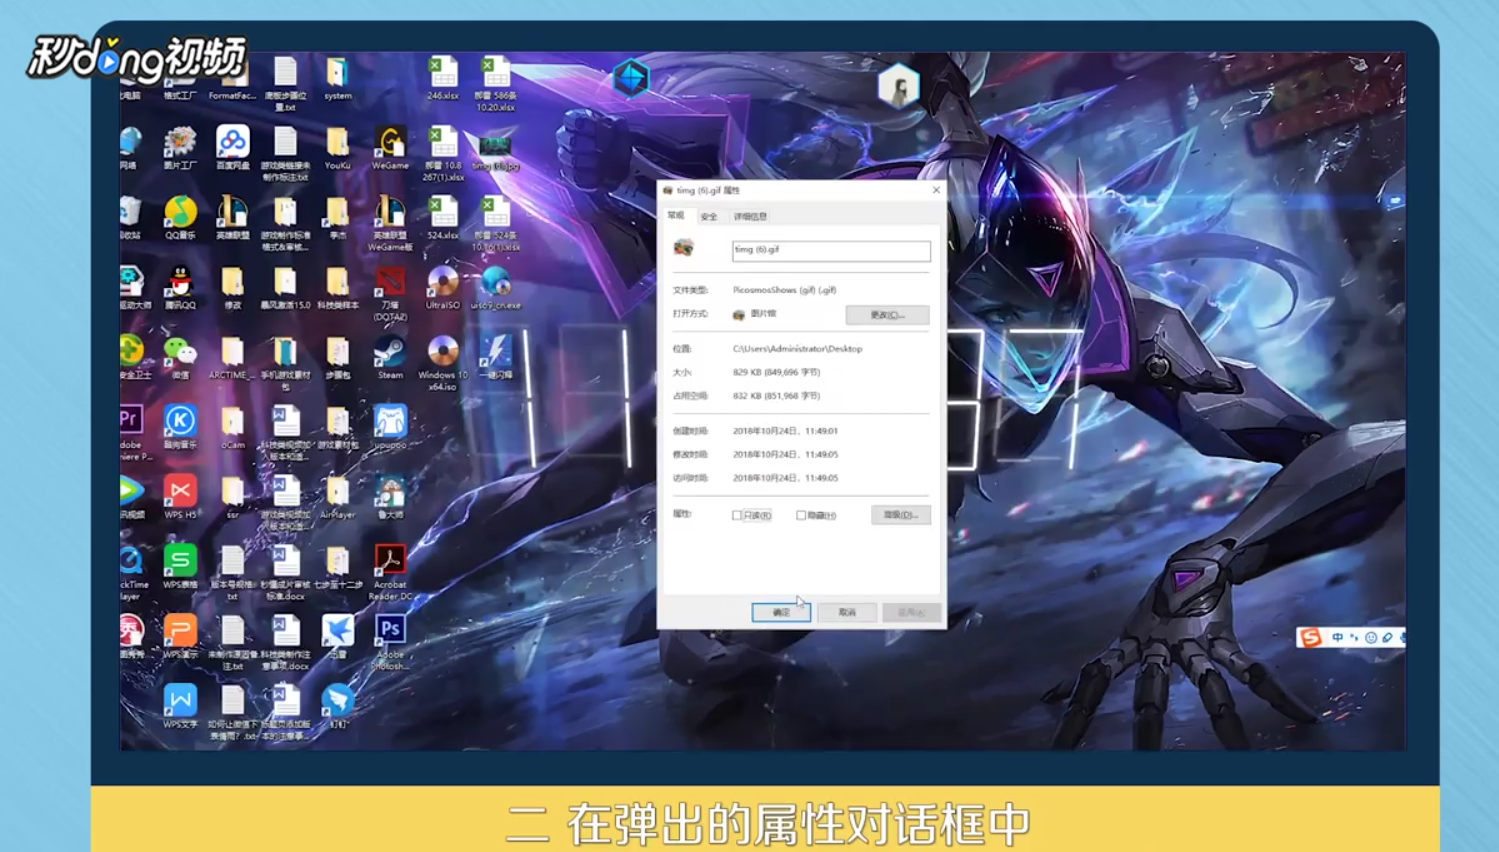Select the 常规 tab in properties dialog
Image resolution: width=1499 pixels, height=852 pixels.
tap(677, 215)
